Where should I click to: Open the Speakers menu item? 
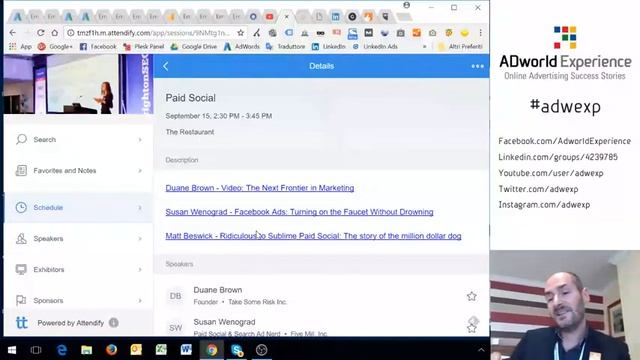pyautogui.click(x=78, y=238)
